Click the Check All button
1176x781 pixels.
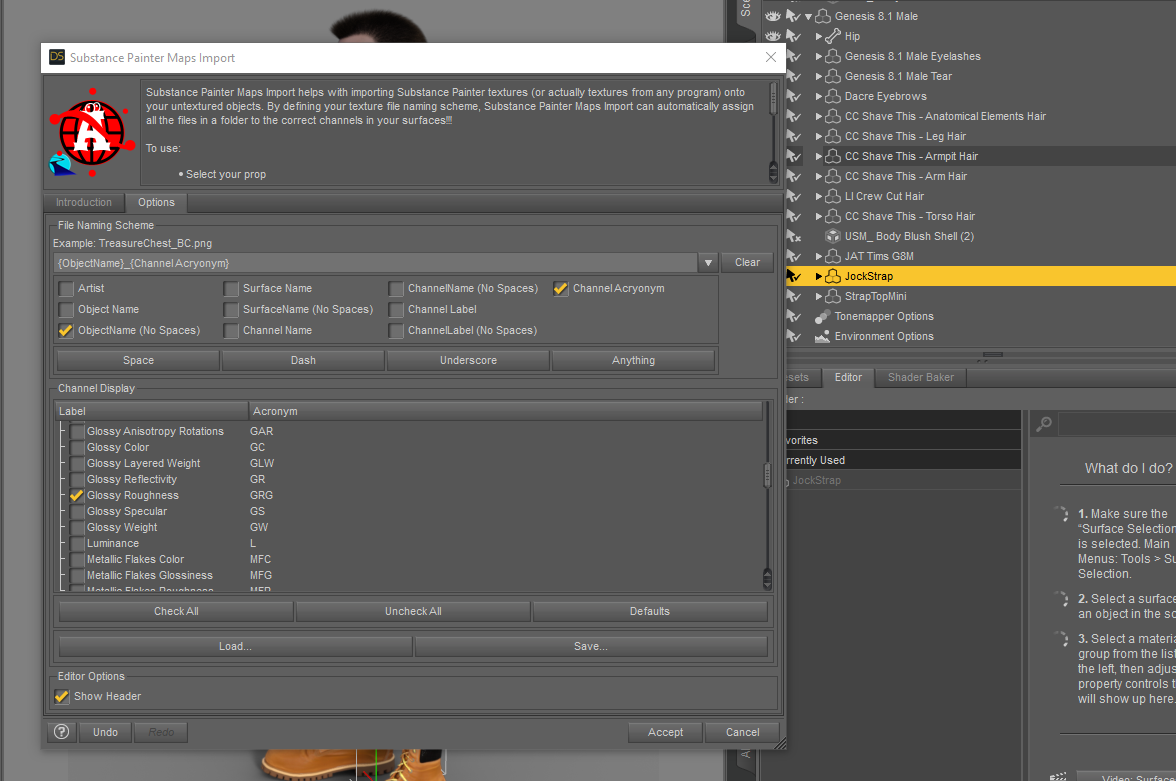[x=176, y=611]
